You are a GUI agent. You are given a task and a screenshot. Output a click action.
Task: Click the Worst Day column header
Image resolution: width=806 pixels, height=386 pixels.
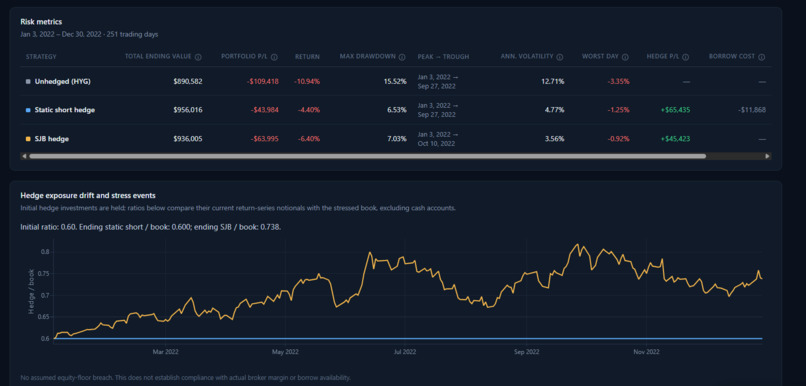(x=600, y=57)
